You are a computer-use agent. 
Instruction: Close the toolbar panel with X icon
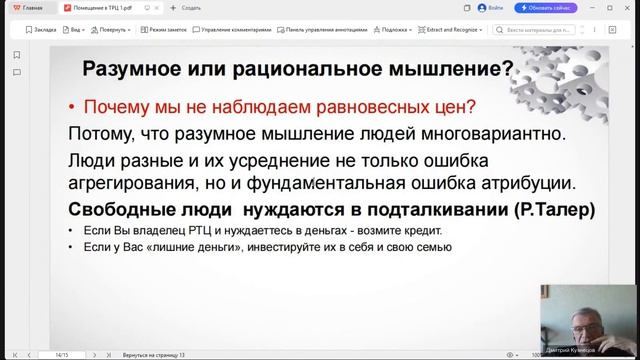coord(612,30)
